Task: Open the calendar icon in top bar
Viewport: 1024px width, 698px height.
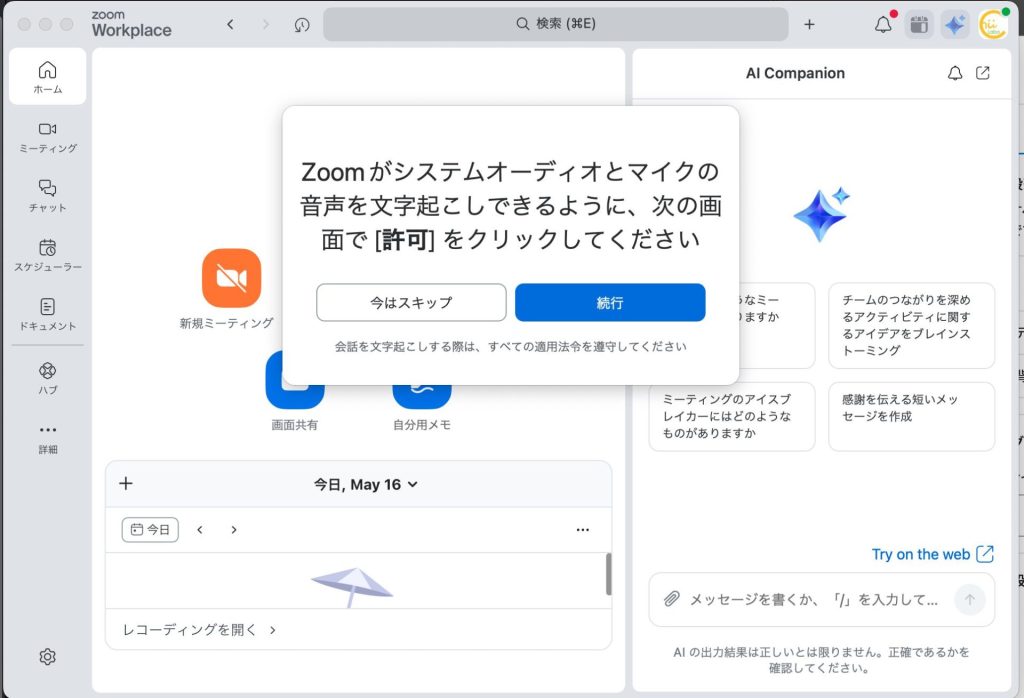Action: tap(919, 25)
